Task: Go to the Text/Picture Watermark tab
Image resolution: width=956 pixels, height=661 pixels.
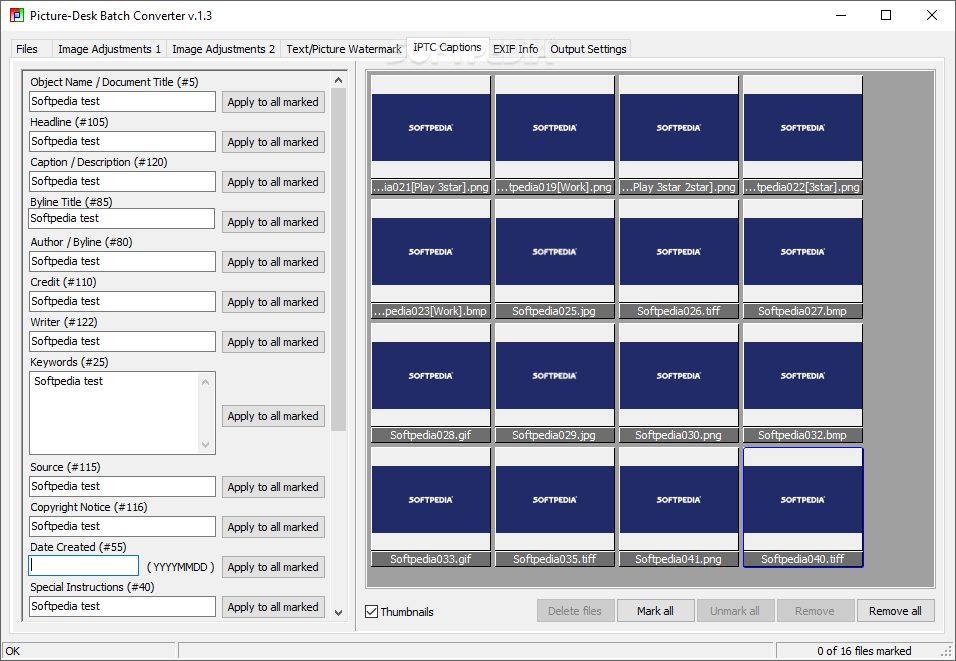Action: 344,49
